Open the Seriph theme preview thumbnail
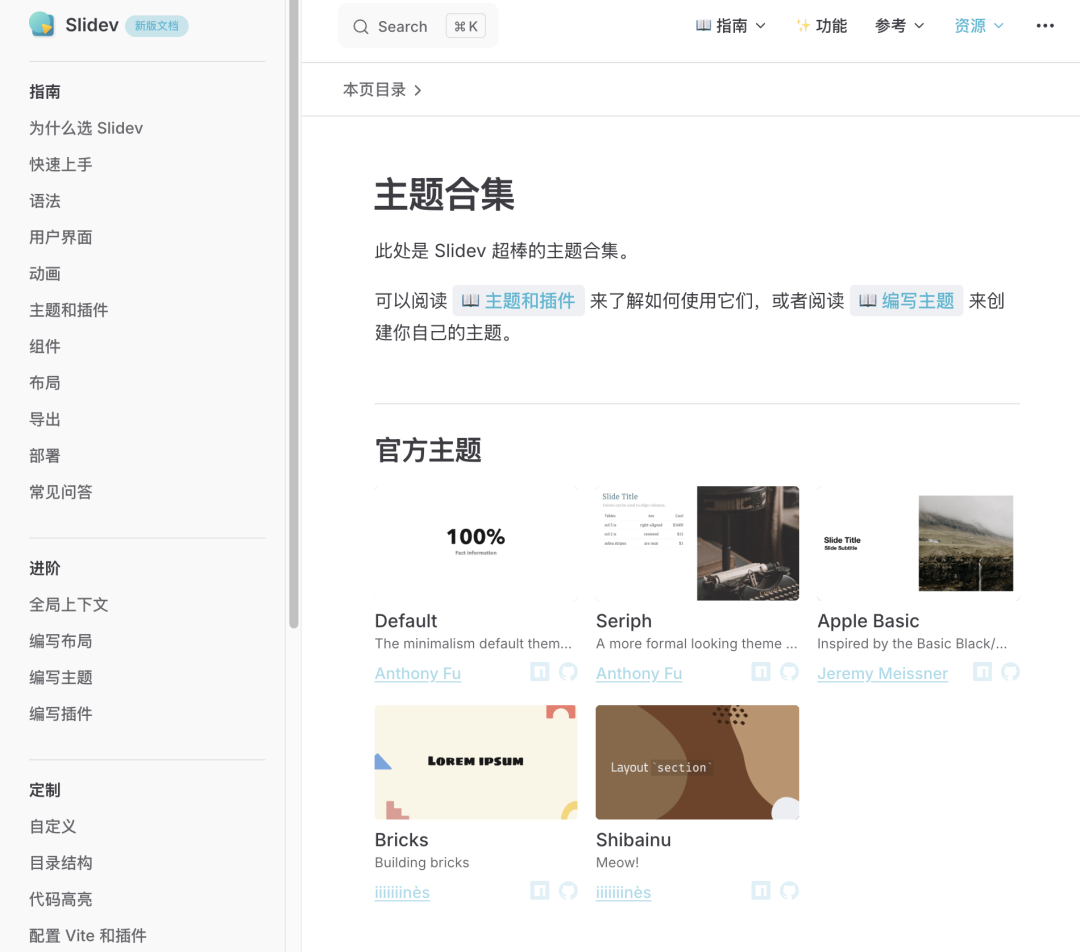 [x=697, y=544]
